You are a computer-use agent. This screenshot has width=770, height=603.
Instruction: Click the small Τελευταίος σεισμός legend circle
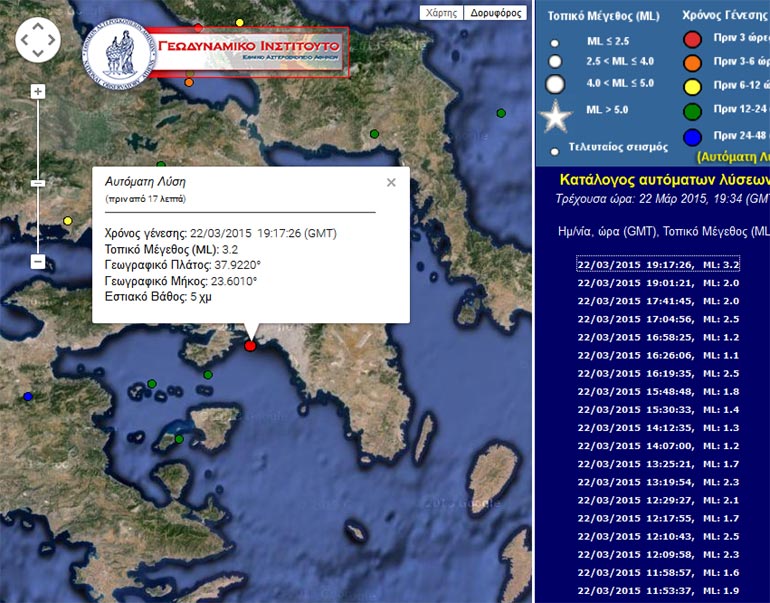pyautogui.click(x=554, y=152)
